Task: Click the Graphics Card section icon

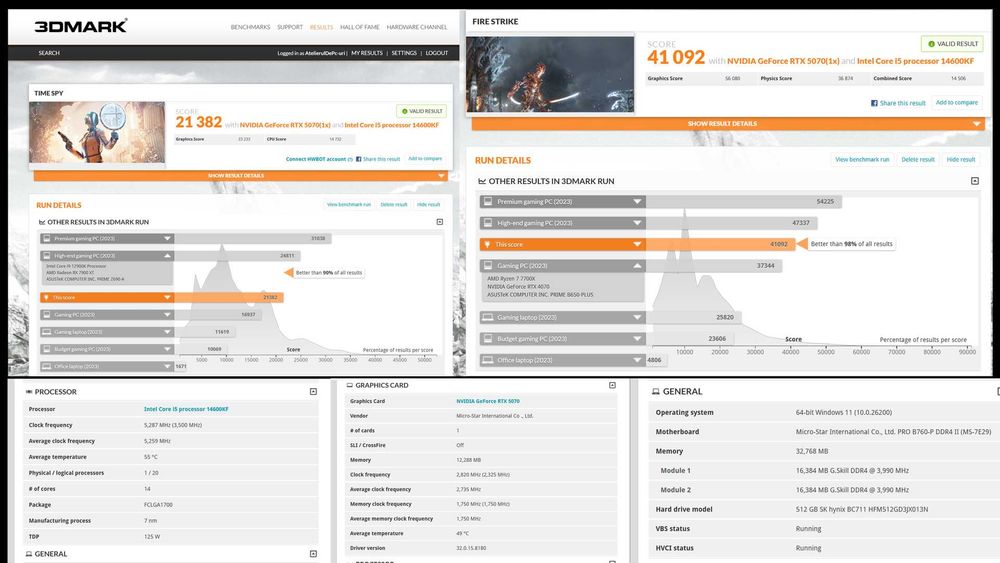Action: 349,385
